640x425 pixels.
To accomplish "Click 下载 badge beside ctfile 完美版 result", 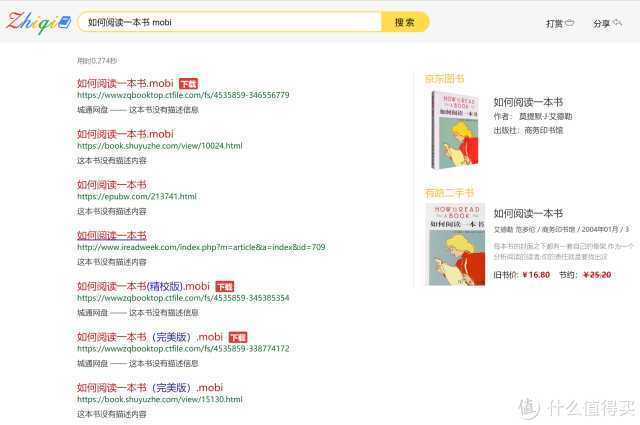I will 237,338.
